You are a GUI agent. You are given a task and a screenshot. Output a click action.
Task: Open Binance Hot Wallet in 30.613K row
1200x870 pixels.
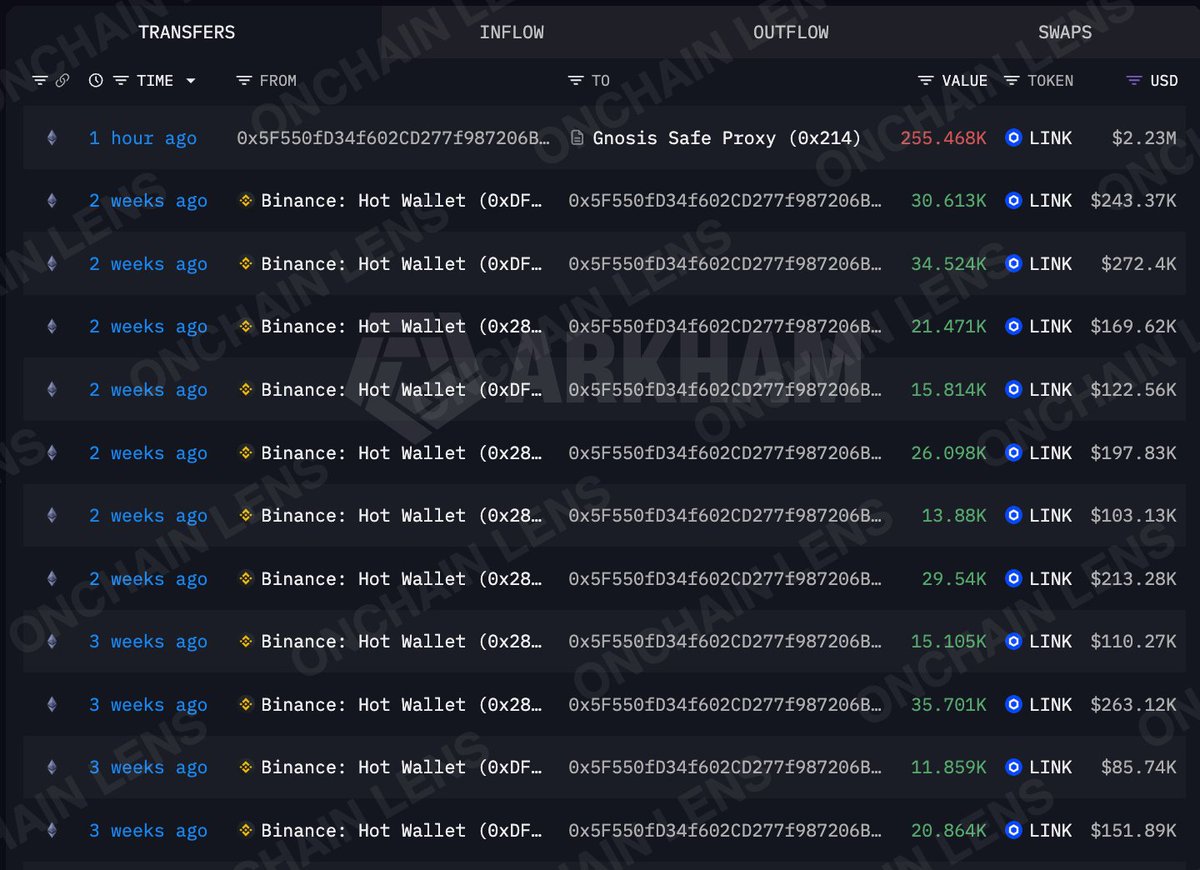(x=402, y=201)
